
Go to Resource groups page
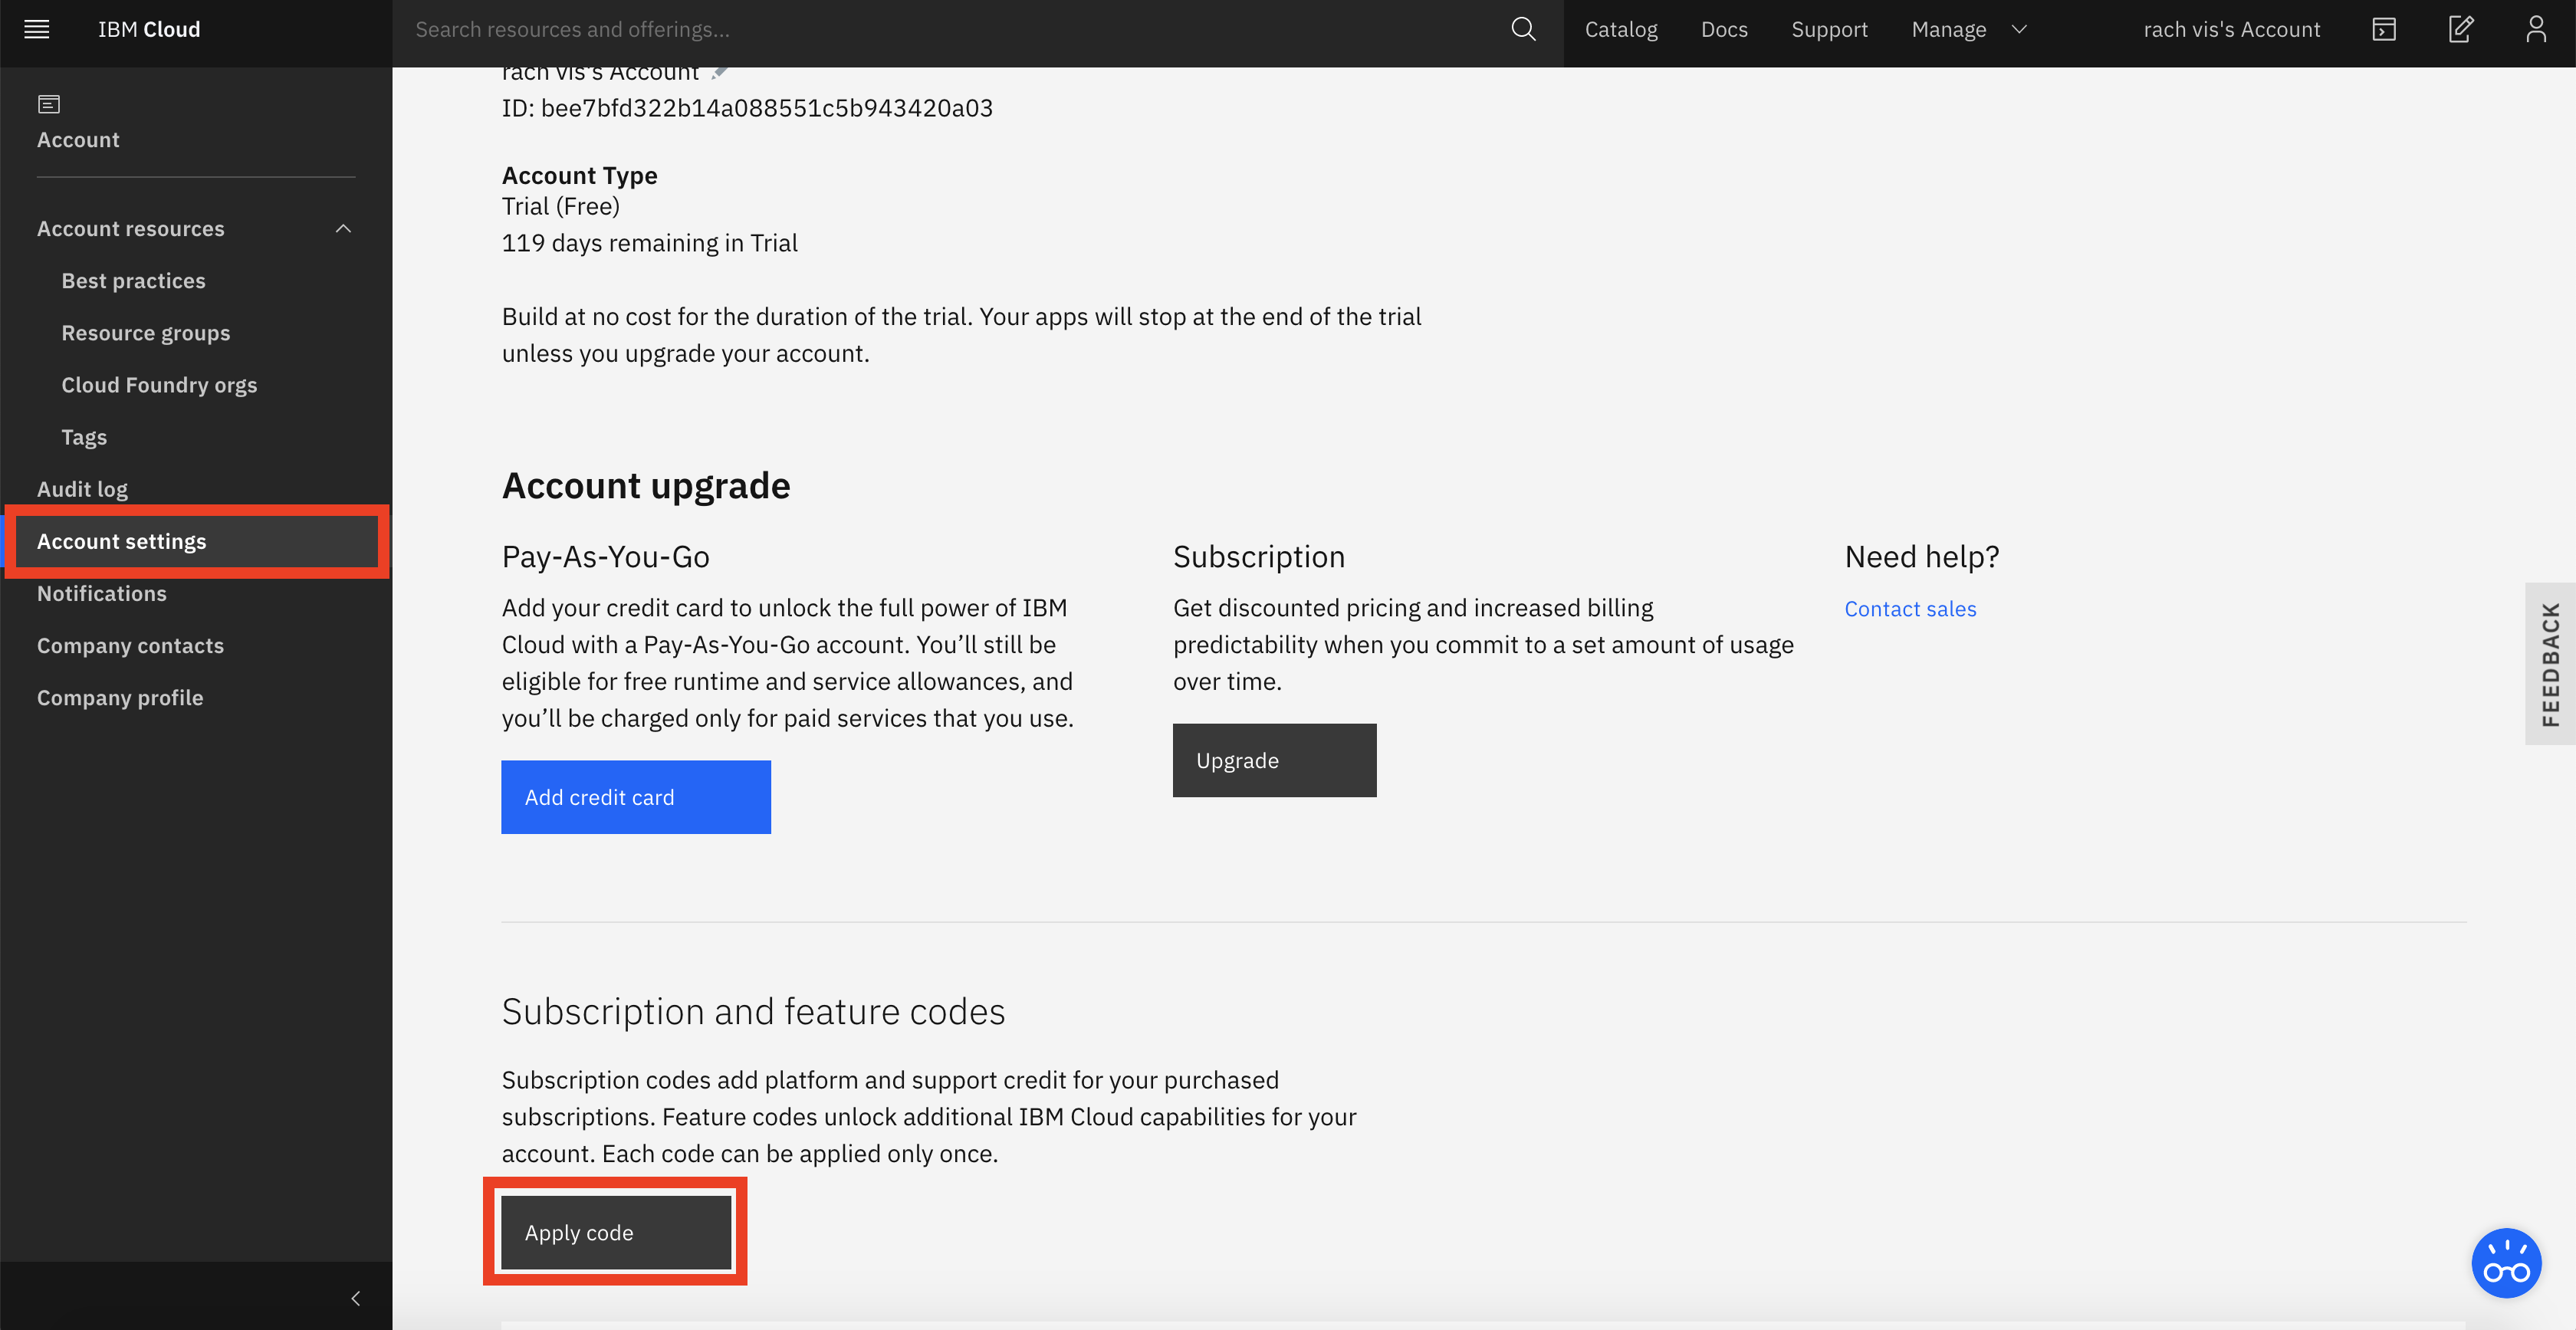[x=146, y=333]
